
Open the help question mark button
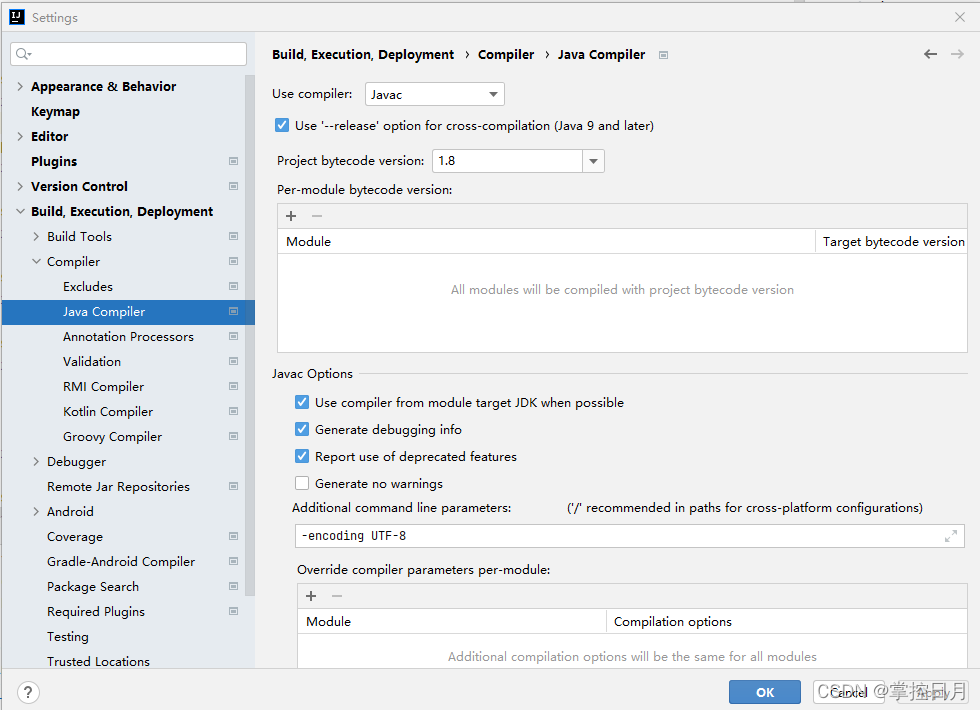(28, 692)
